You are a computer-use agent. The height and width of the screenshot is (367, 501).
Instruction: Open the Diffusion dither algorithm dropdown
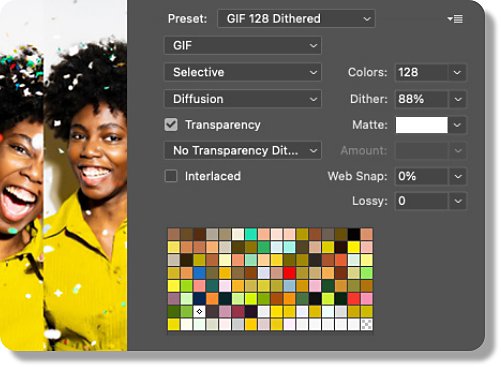tap(243, 99)
